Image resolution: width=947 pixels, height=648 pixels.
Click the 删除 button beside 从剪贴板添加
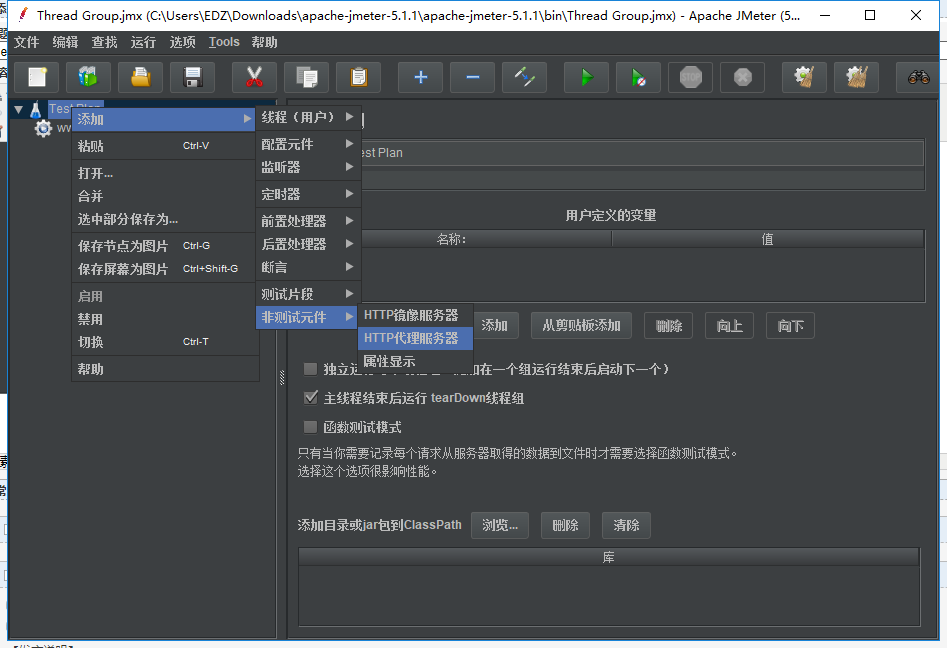pos(669,326)
